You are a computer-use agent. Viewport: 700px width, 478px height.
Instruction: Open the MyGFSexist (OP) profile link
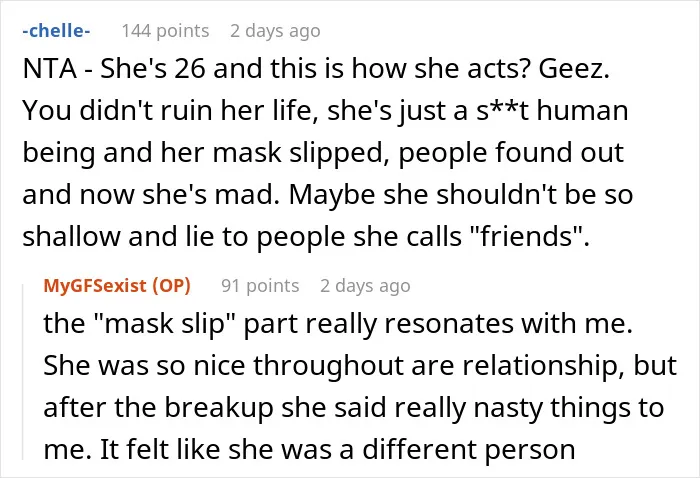[117, 286]
